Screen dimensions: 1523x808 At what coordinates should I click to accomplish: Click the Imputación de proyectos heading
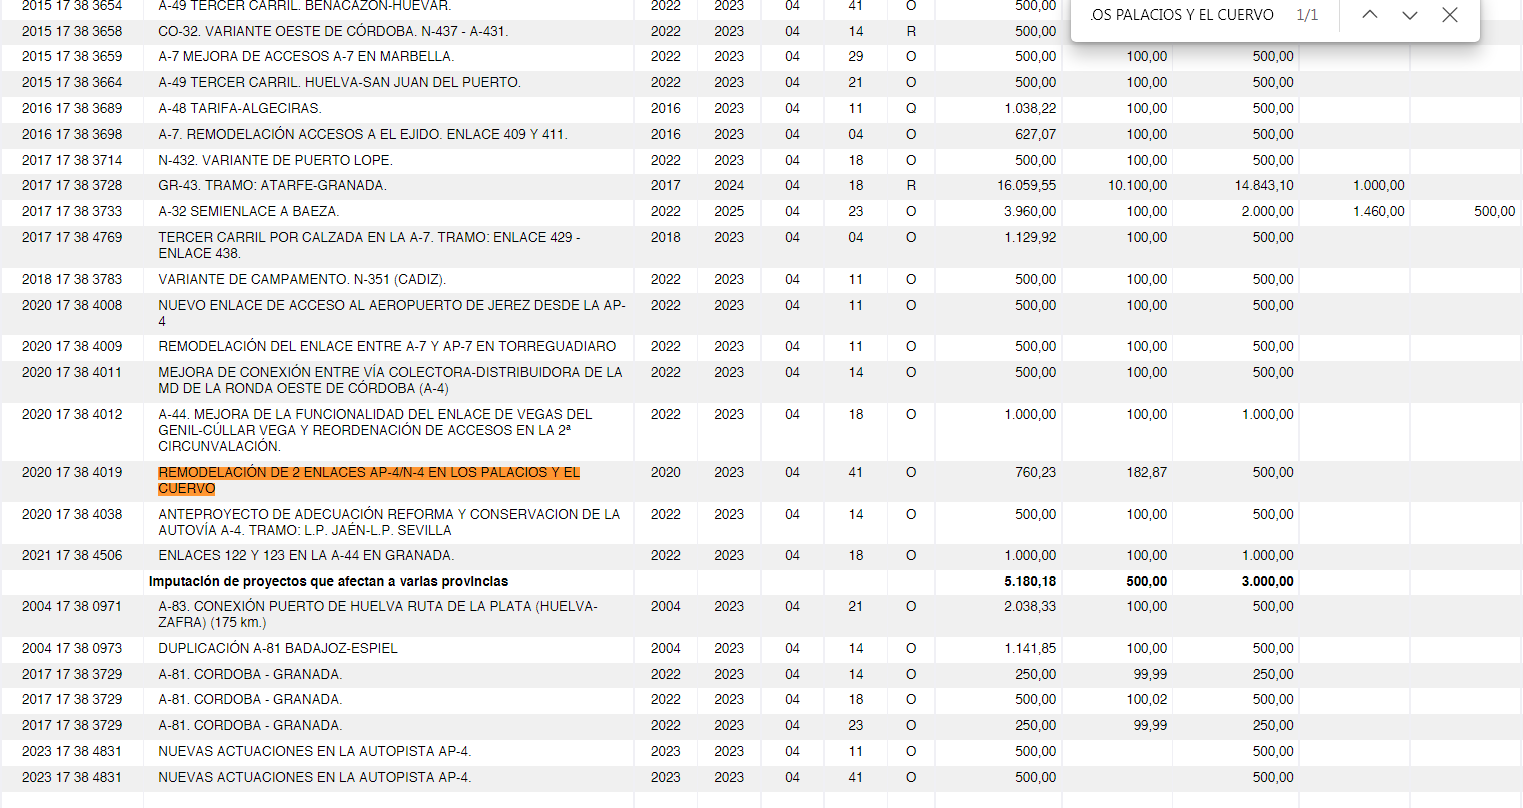click(328, 582)
